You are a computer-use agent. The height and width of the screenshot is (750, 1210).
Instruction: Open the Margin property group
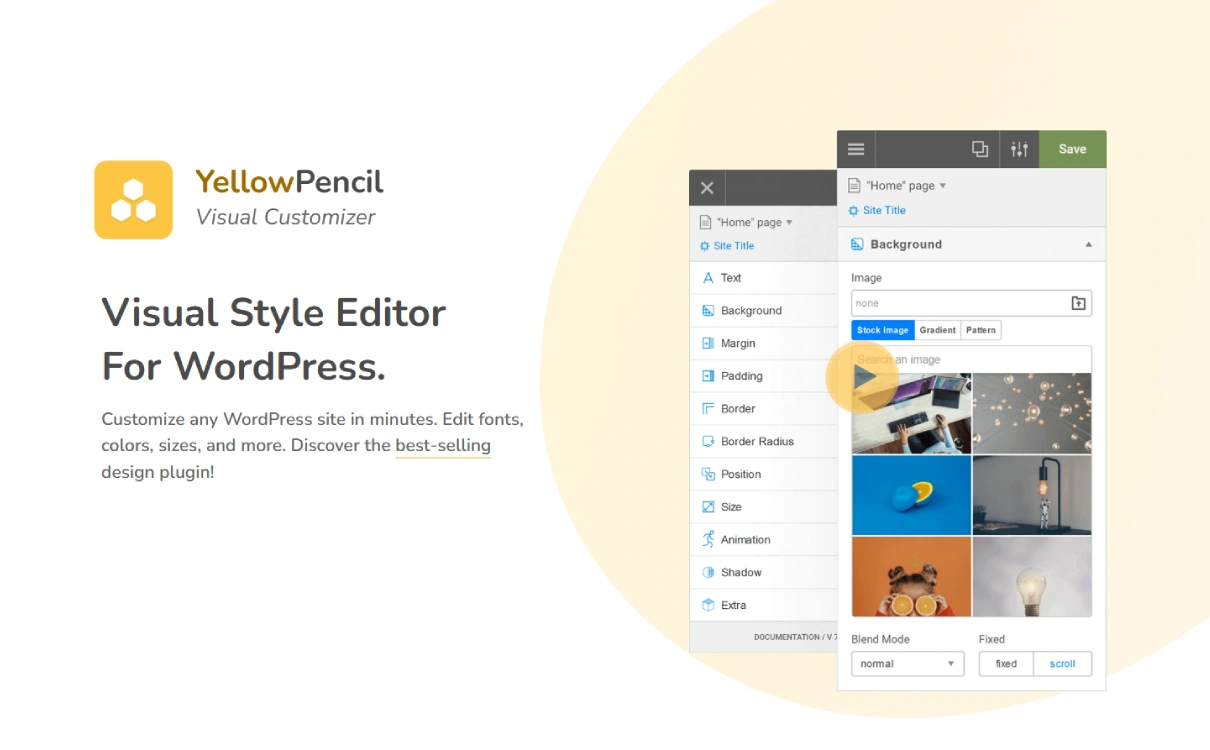[763, 344]
